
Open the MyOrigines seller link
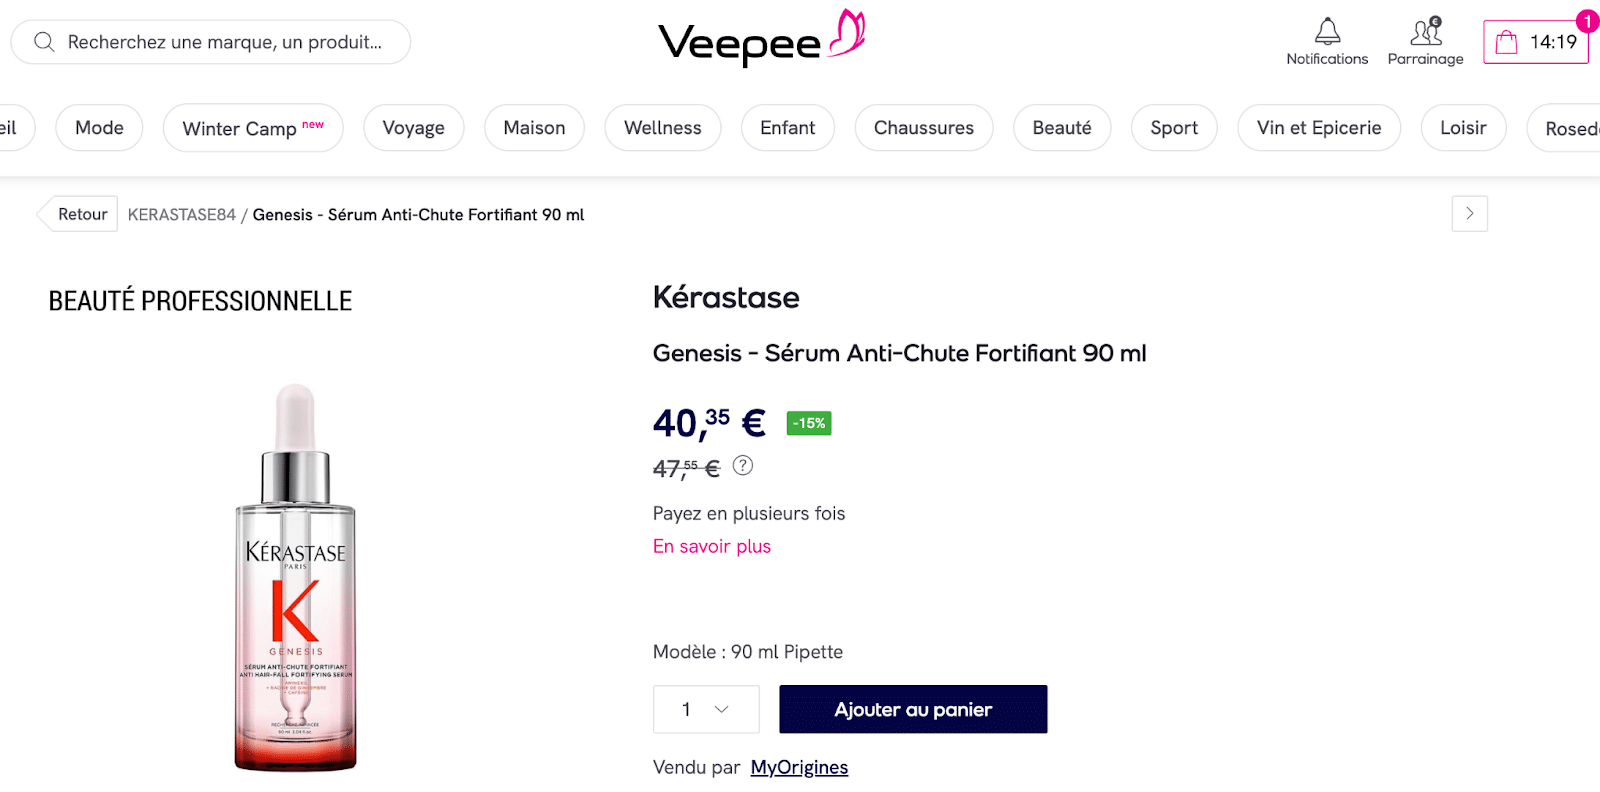point(798,767)
